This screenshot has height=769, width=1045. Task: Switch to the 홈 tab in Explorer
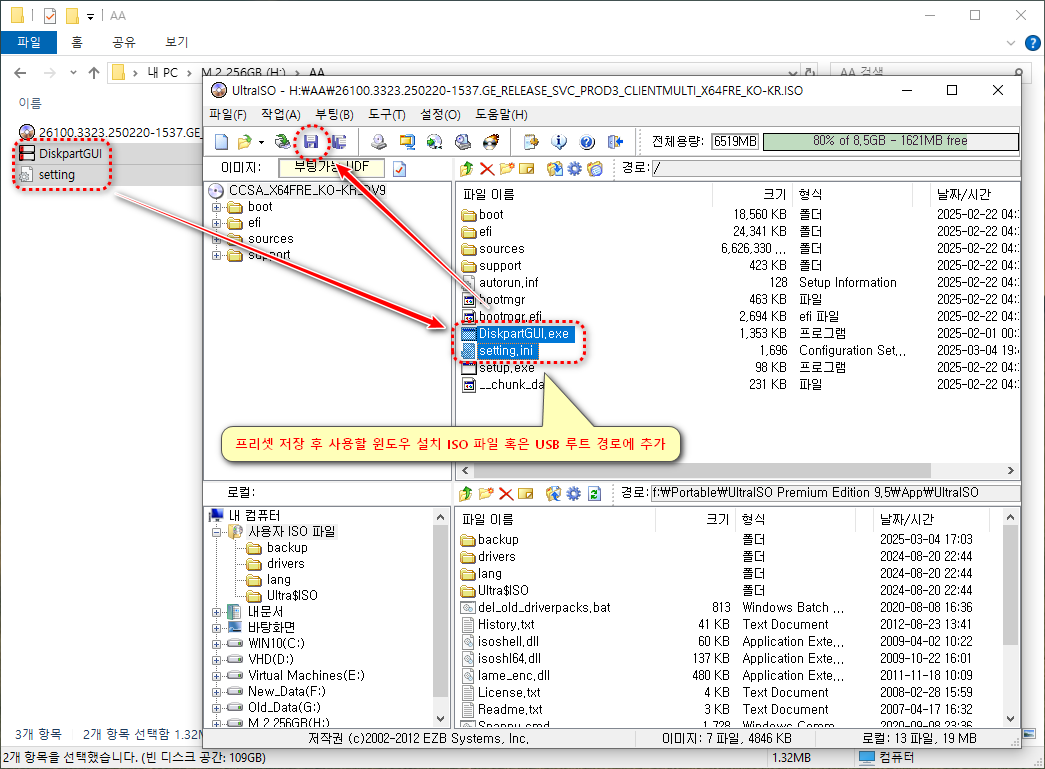click(x=77, y=42)
